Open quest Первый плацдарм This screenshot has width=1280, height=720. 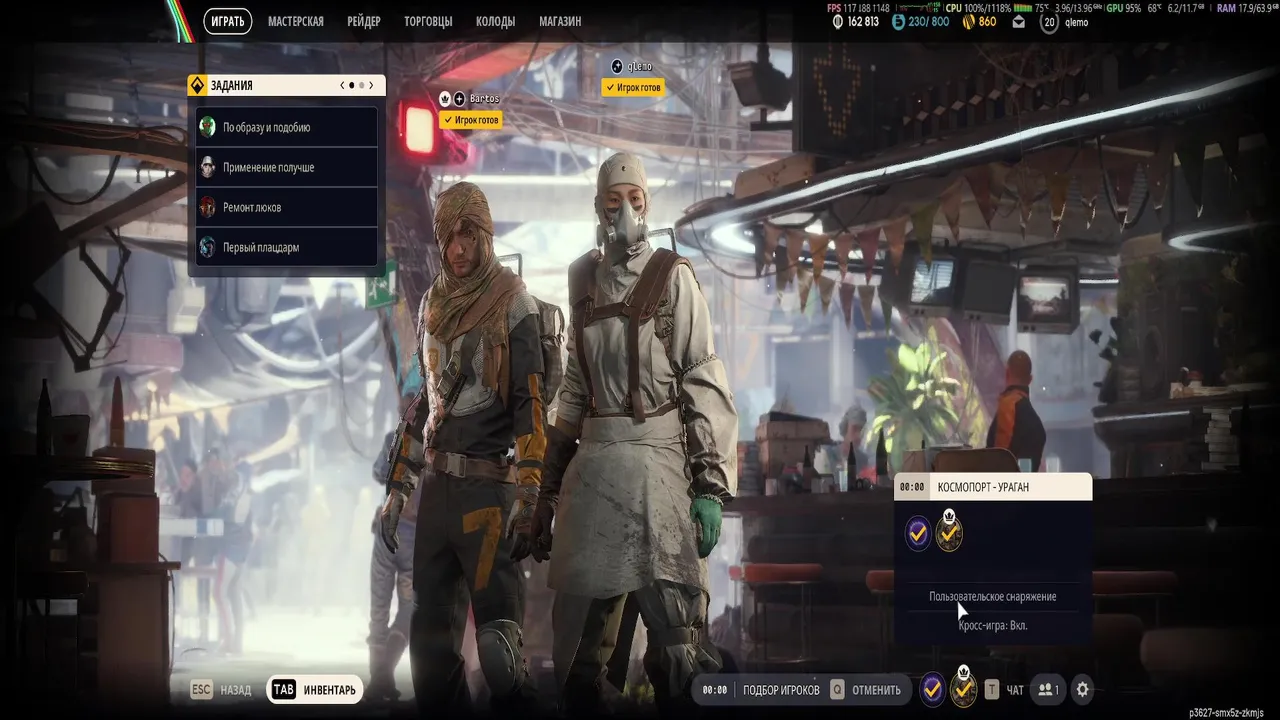(287, 247)
